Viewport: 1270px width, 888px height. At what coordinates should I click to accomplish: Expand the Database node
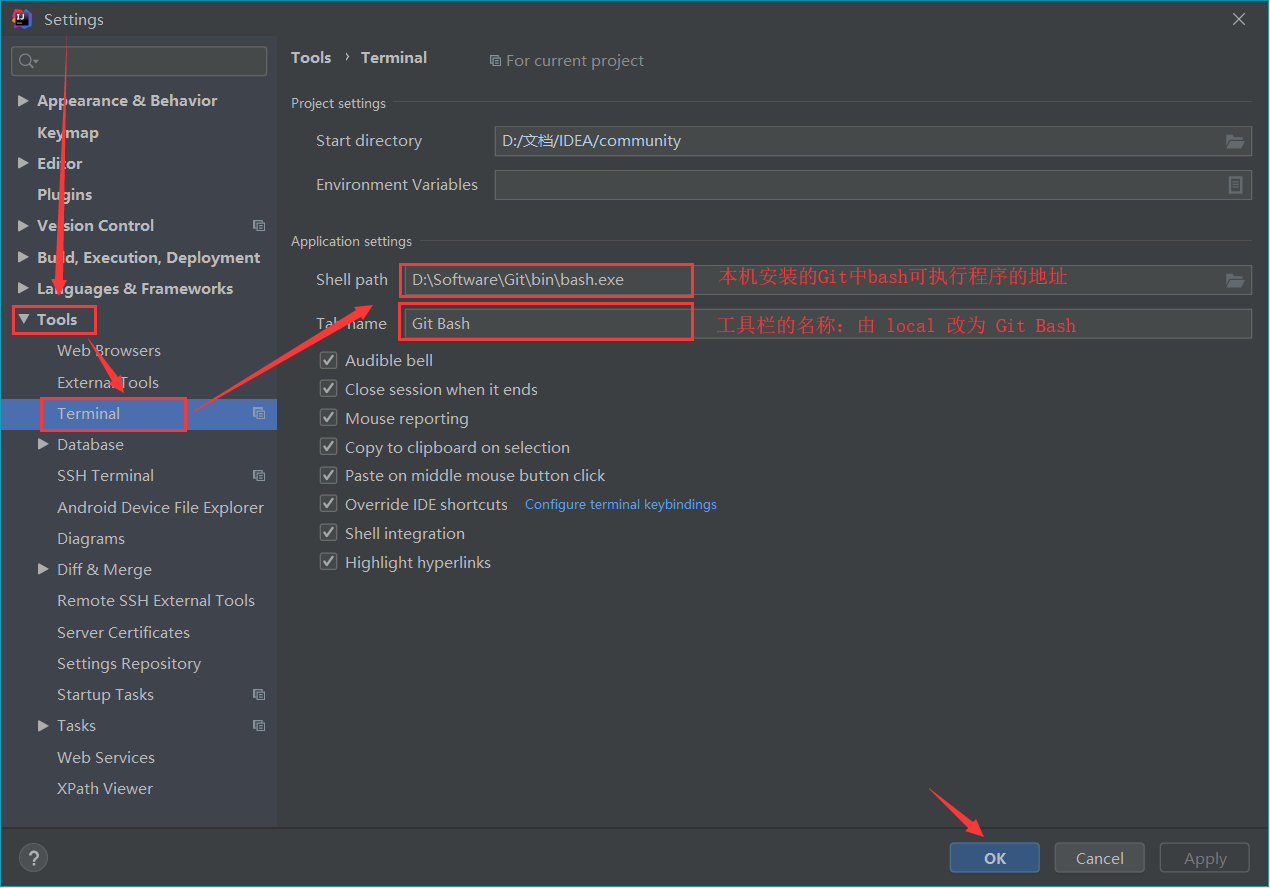41,444
